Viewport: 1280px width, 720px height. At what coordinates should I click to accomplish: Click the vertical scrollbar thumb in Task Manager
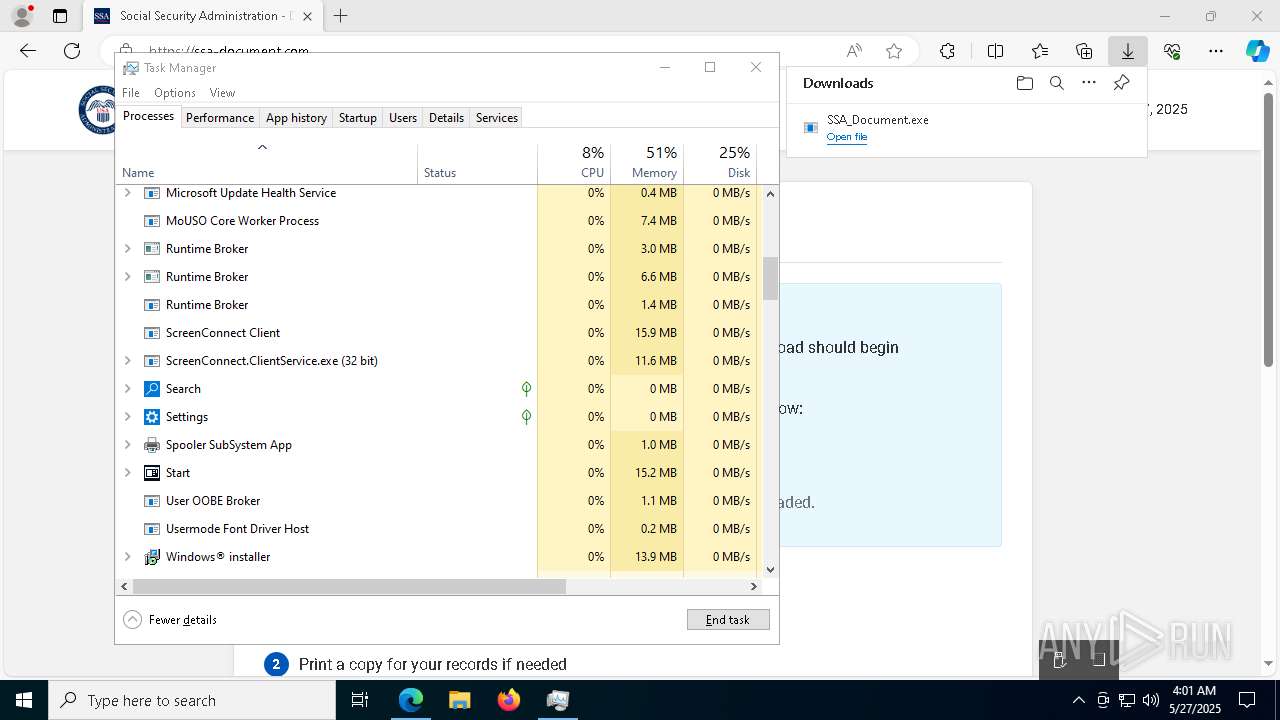(x=770, y=279)
